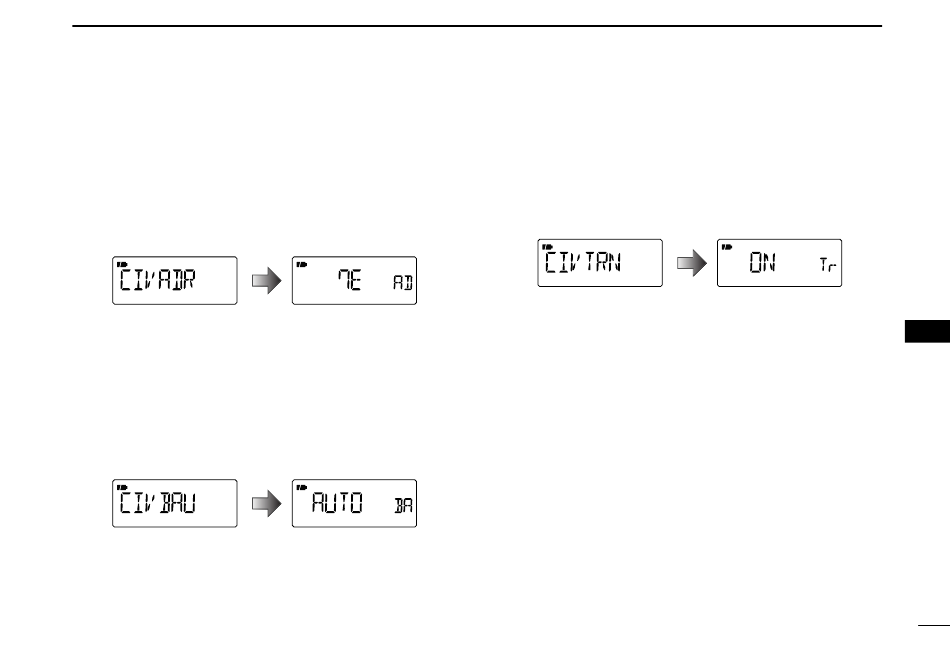Click the AUTO baud rate value
The height and width of the screenshot is (670, 950).
point(337,503)
